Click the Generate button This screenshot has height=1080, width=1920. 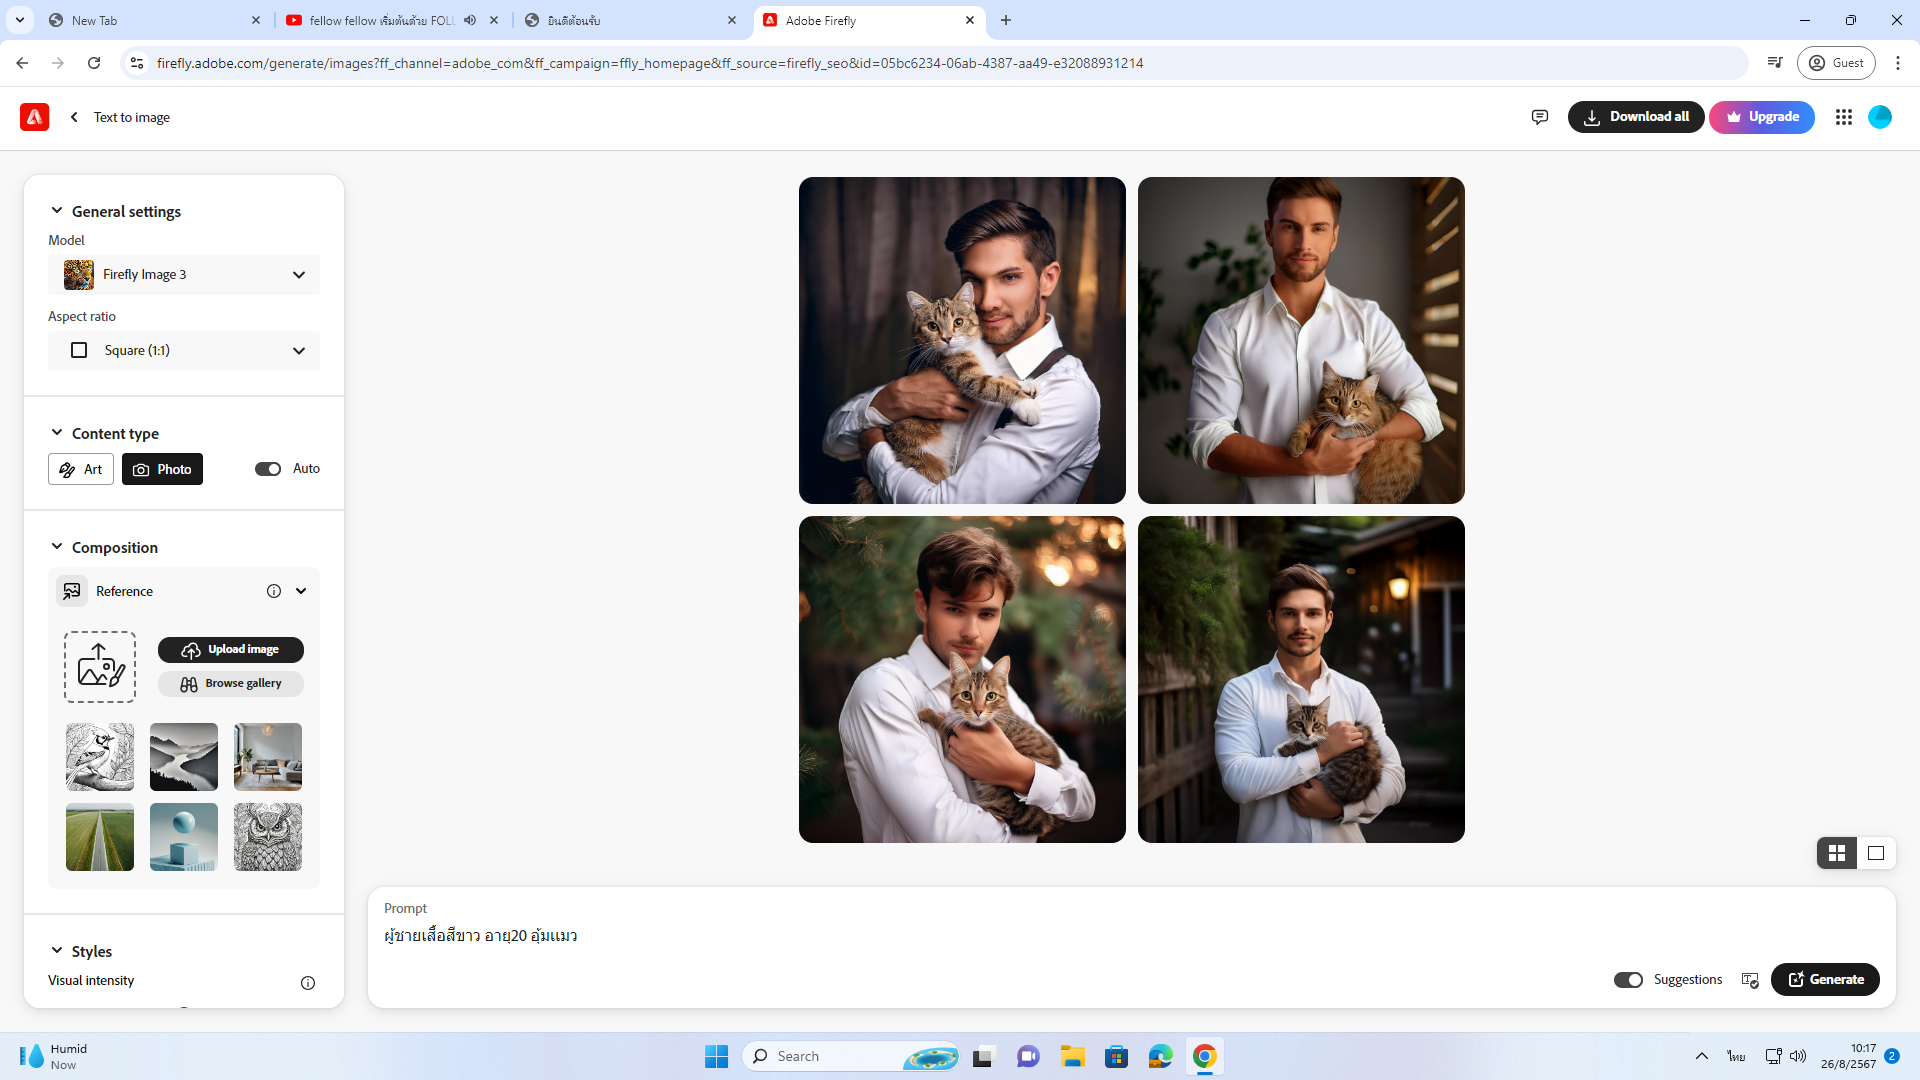click(x=1824, y=980)
